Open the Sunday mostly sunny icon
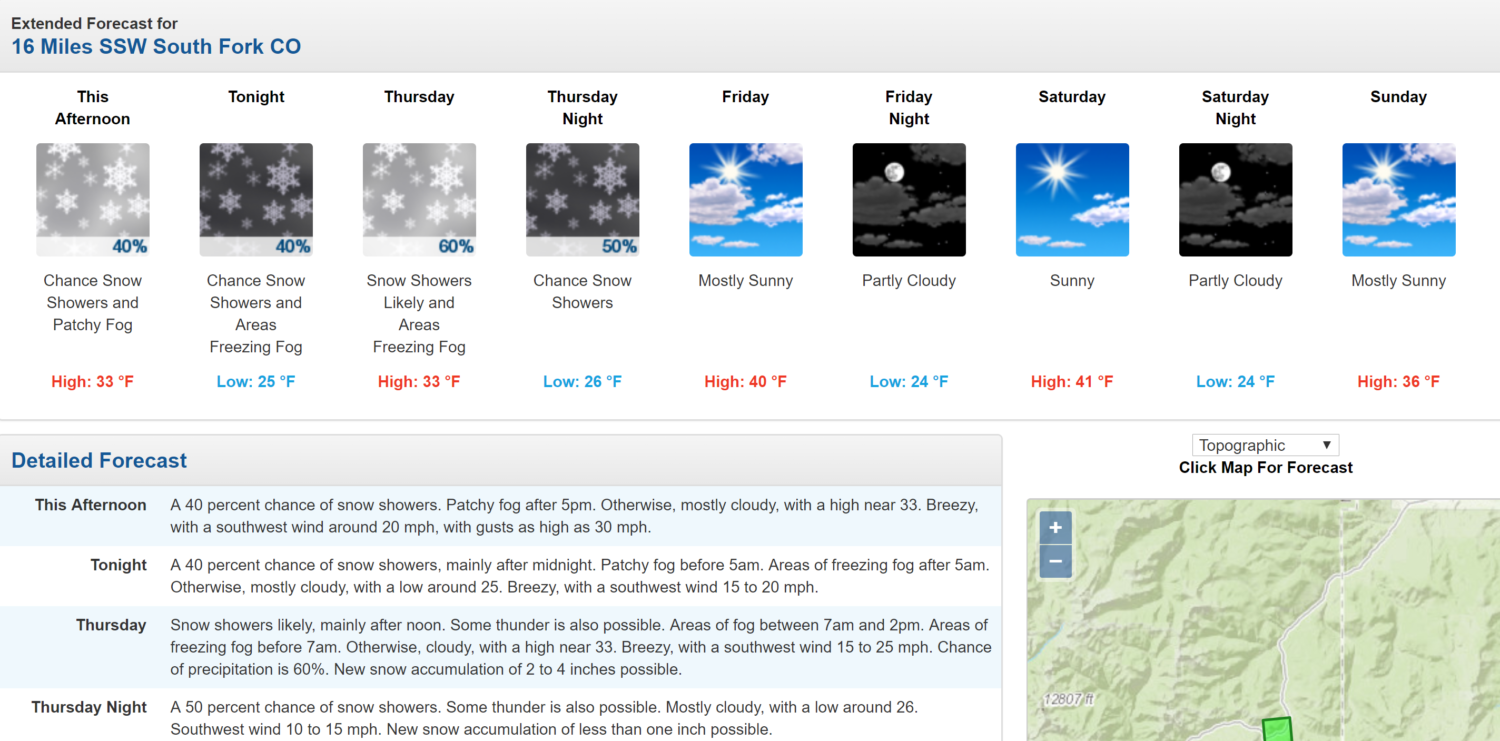1500x741 pixels. 1399,200
